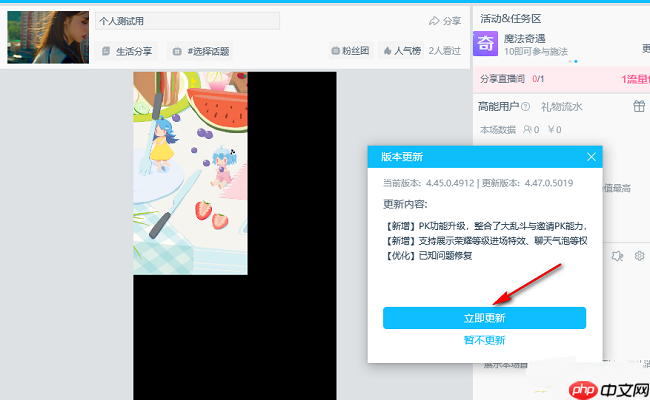This screenshot has width=650, height=400.
Task: Click the 【新增】PK功能升级 update note line
Action: click(x=485, y=226)
